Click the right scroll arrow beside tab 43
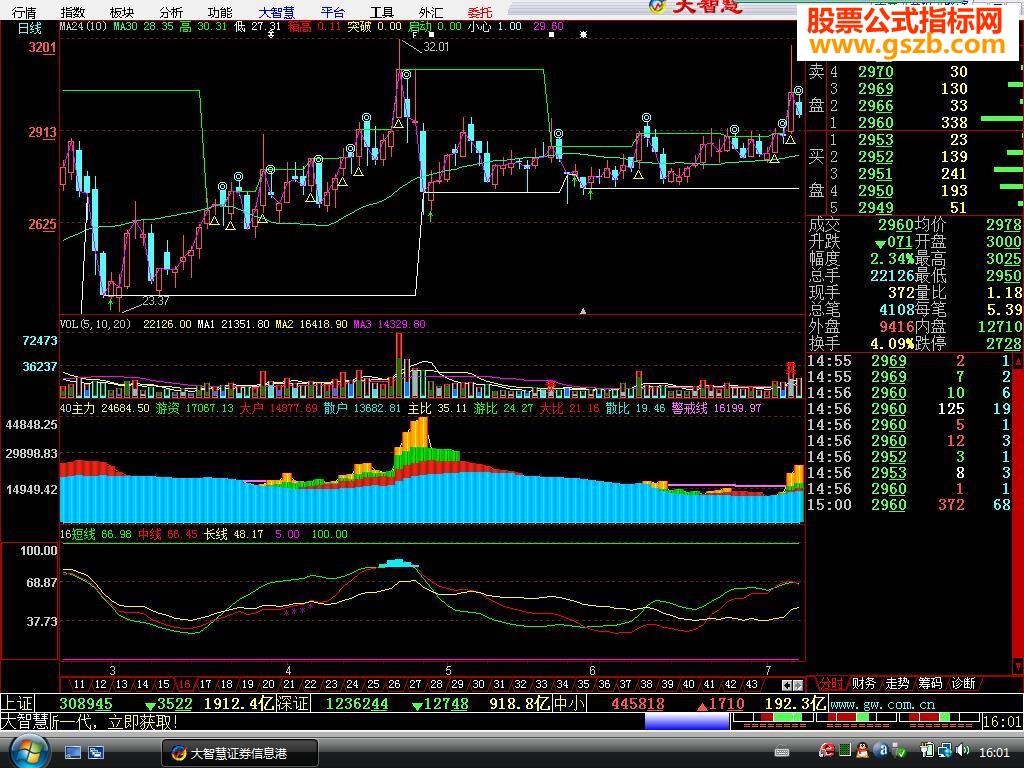This screenshot has width=1024, height=768. [x=797, y=685]
